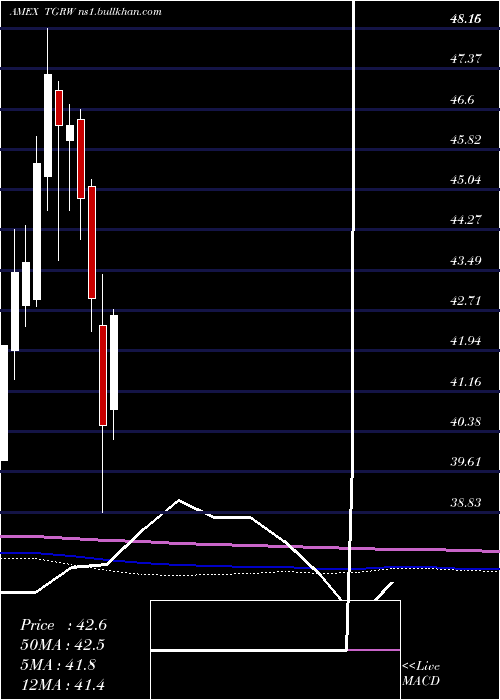
Task: Click the 41.16 price axis label
Action: click(467, 382)
